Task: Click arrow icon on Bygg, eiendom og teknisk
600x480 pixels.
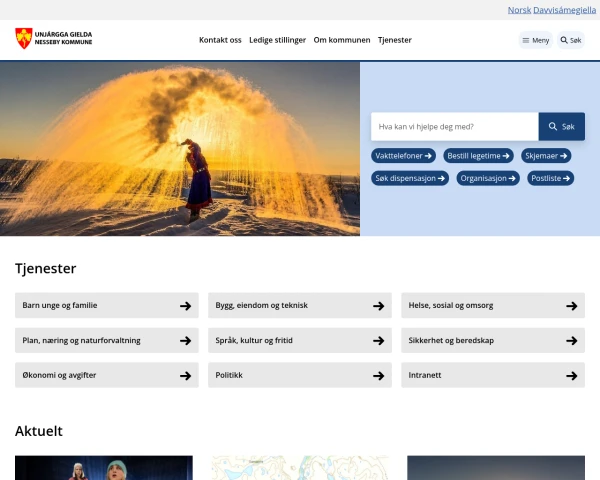Action: [x=378, y=306]
